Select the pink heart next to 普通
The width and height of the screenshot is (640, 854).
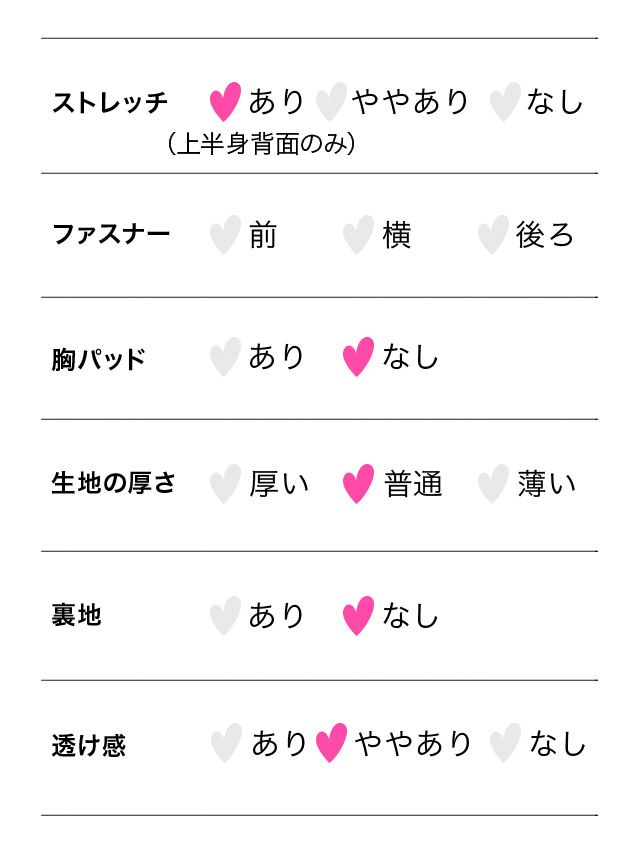tap(358, 484)
